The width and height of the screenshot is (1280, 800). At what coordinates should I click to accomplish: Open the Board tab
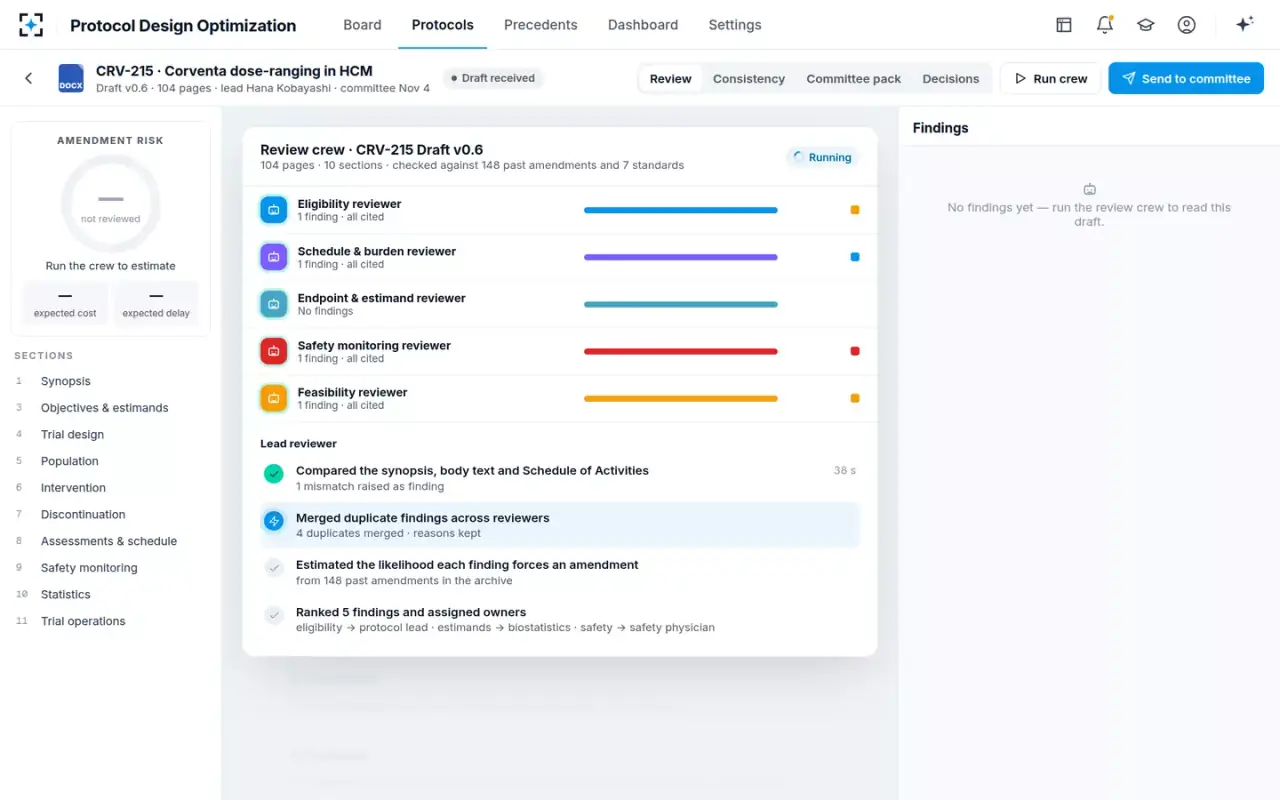pos(362,25)
